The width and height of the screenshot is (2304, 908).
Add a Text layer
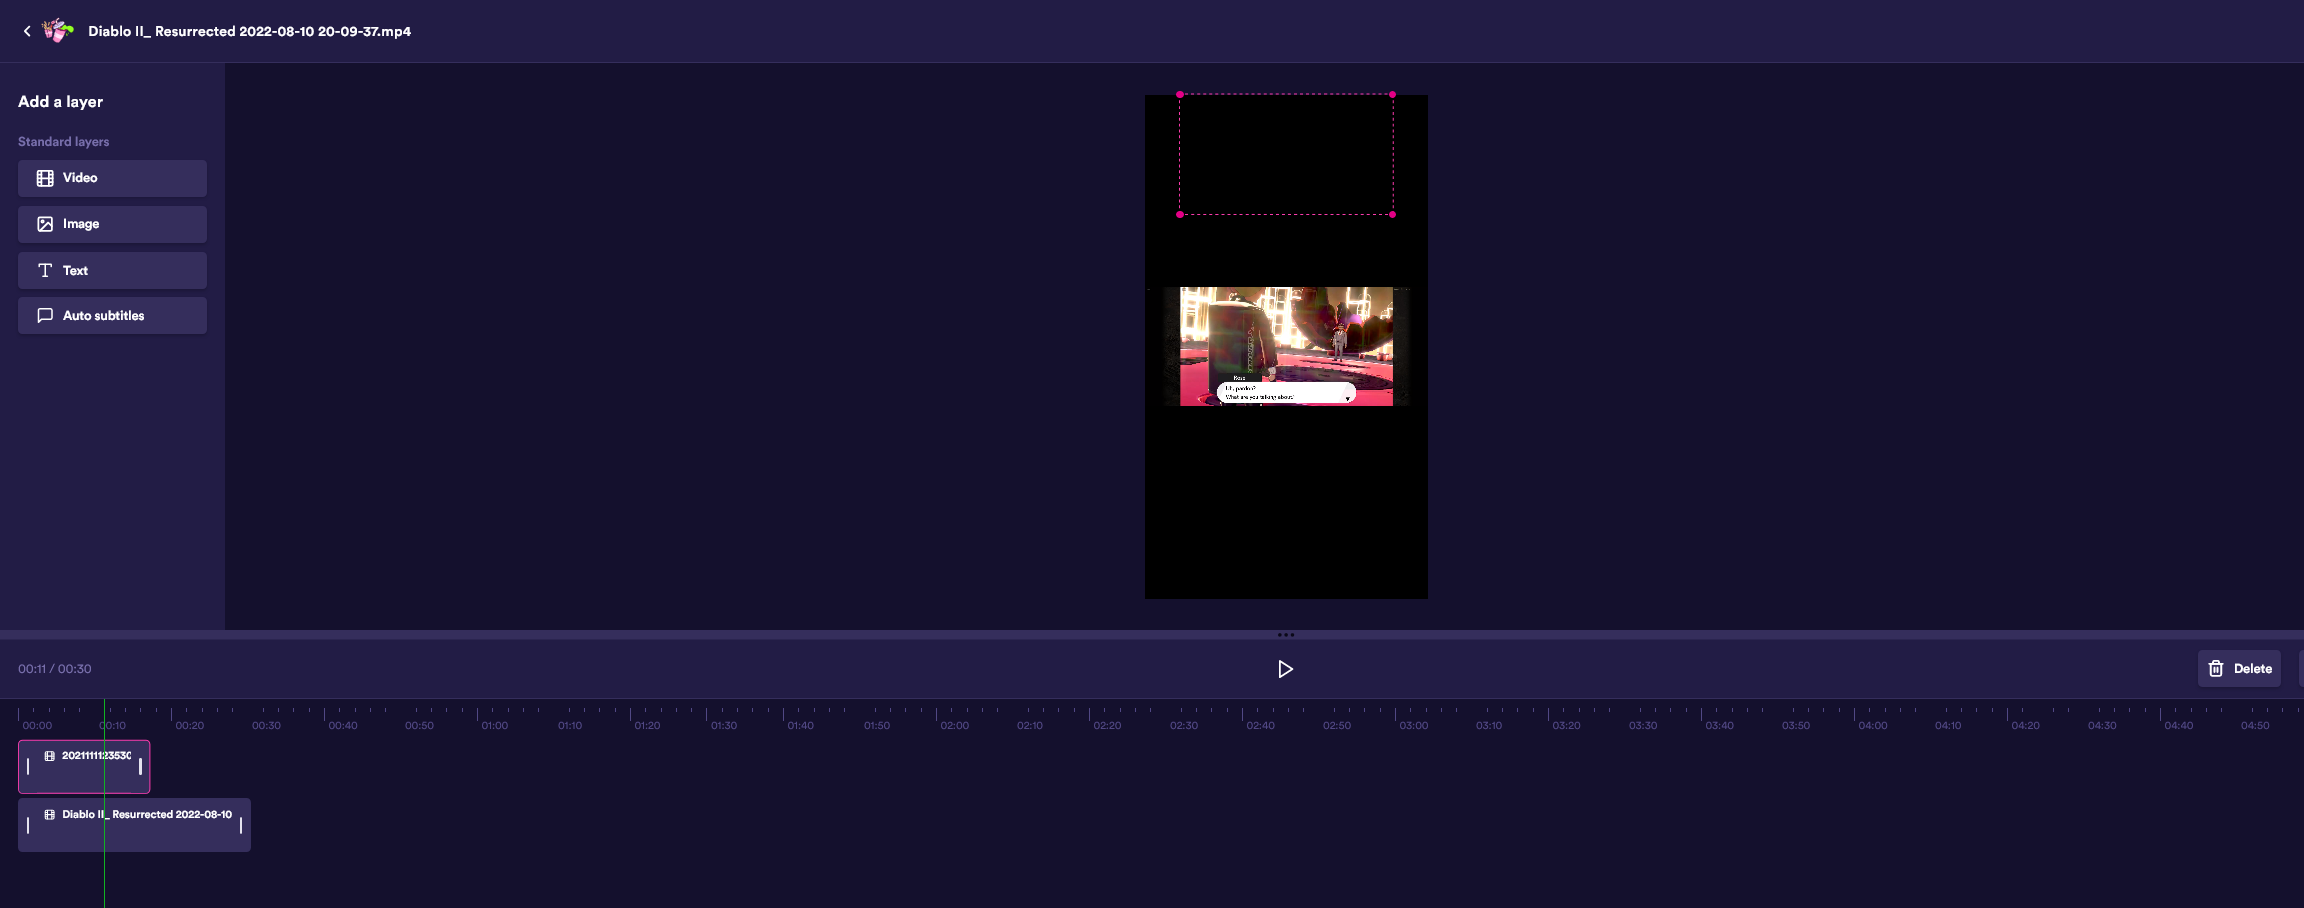[112, 270]
